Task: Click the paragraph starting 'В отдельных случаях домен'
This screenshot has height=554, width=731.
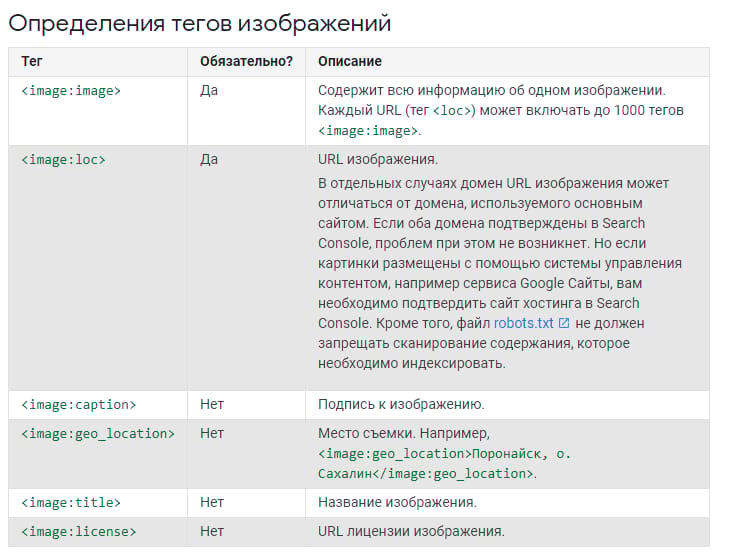Action: (x=500, y=273)
